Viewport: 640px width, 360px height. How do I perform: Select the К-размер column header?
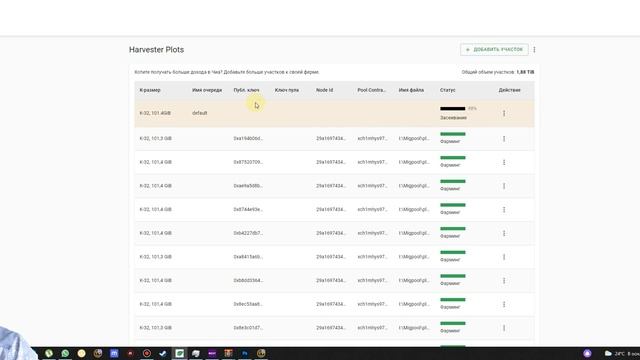click(150, 90)
